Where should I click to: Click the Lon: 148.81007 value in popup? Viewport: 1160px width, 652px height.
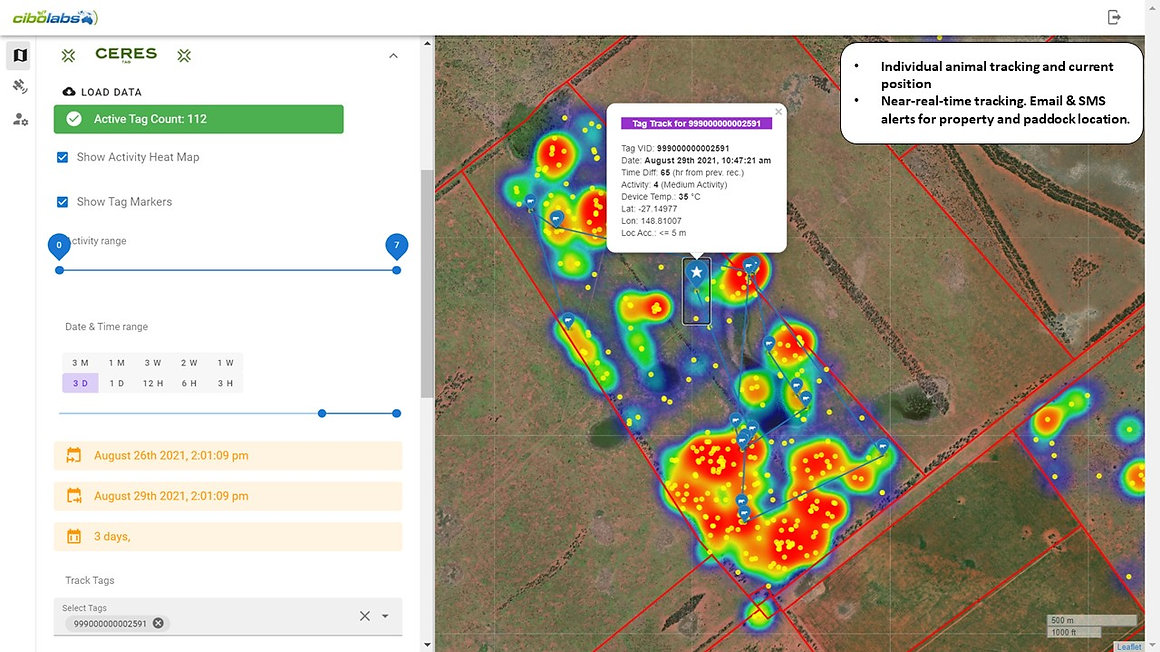click(651, 221)
